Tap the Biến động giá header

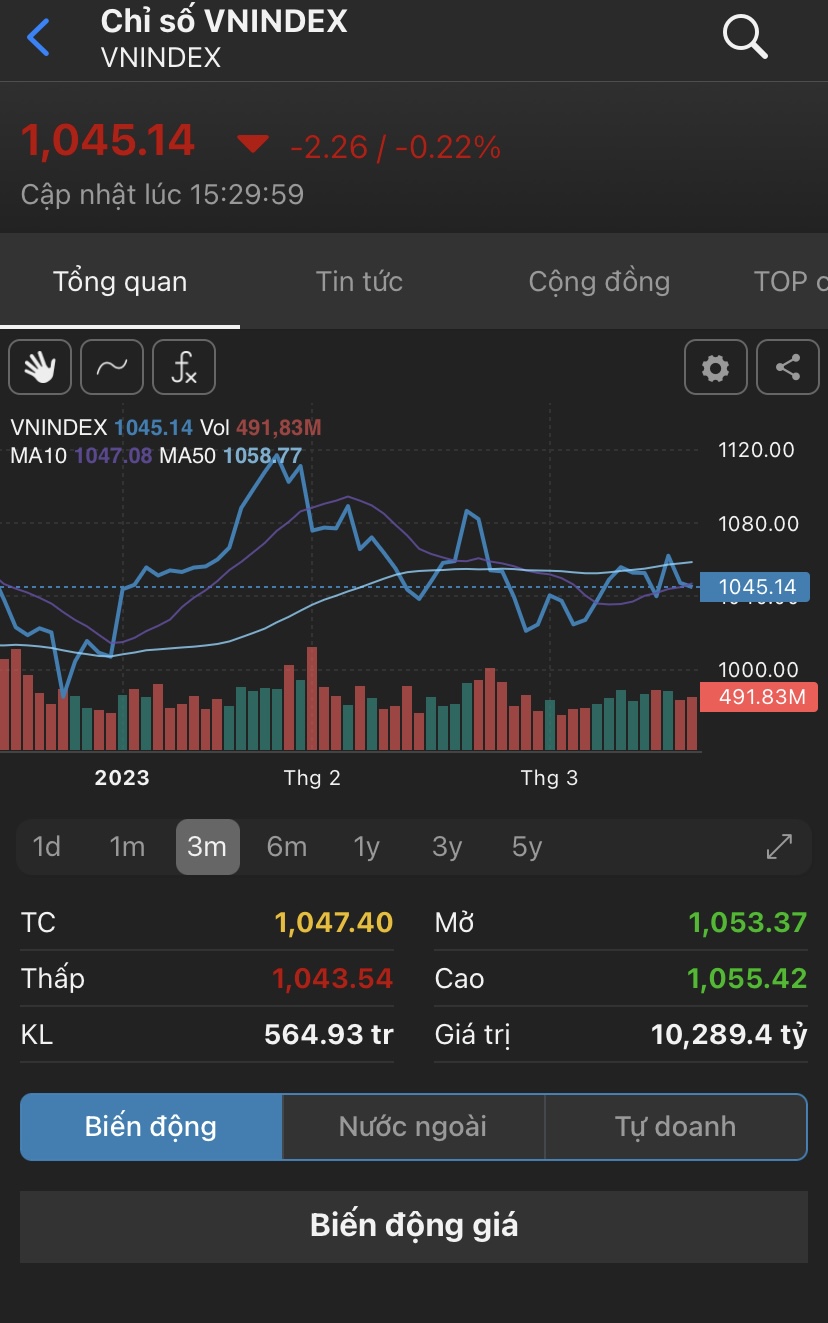tap(414, 1226)
